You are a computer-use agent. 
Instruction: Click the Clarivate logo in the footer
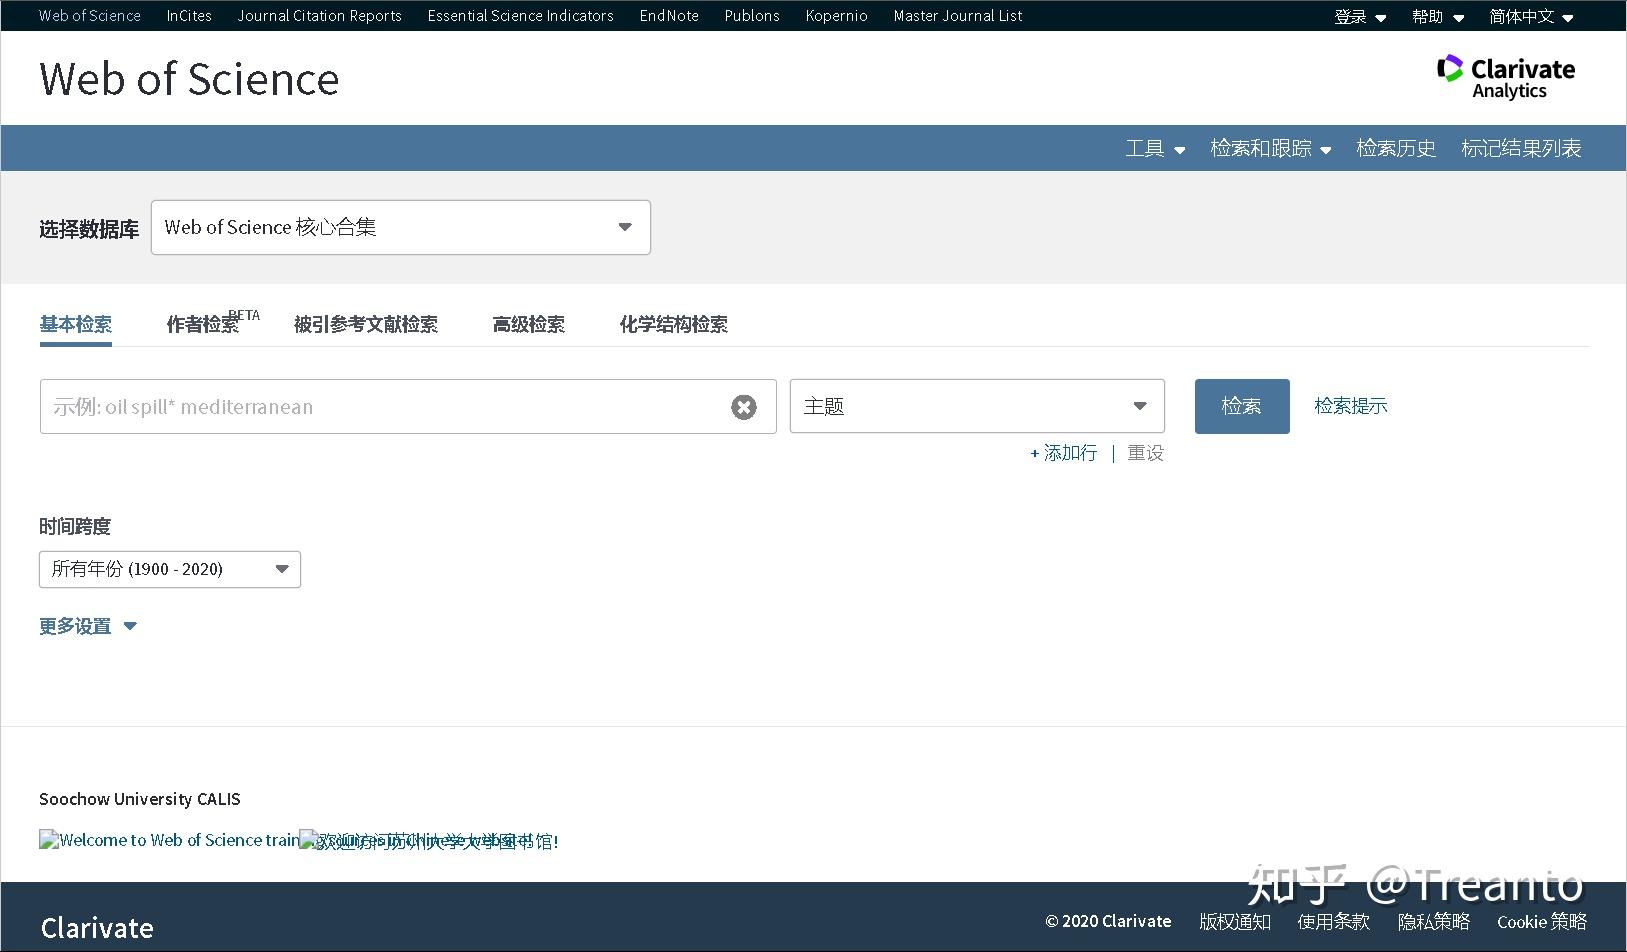point(96,927)
